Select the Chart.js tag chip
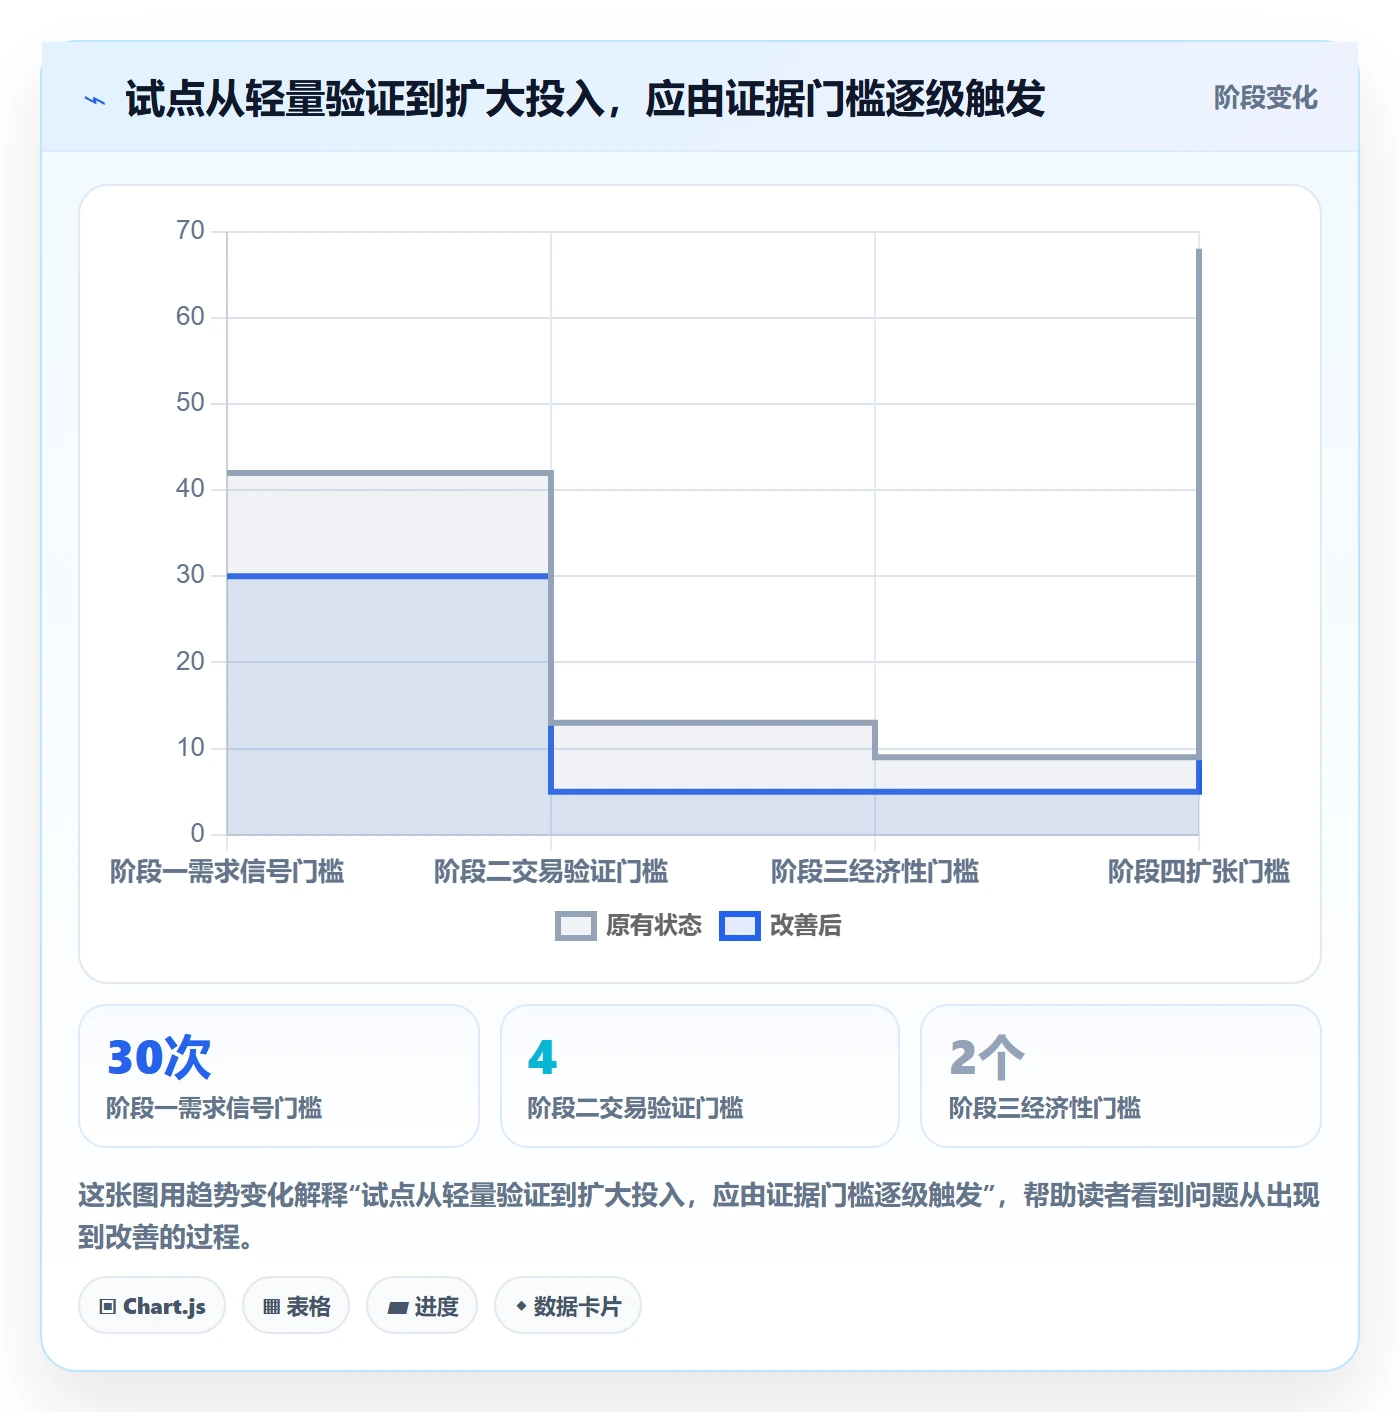This screenshot has width=1400, height=1412. [x=152, y=1306]
